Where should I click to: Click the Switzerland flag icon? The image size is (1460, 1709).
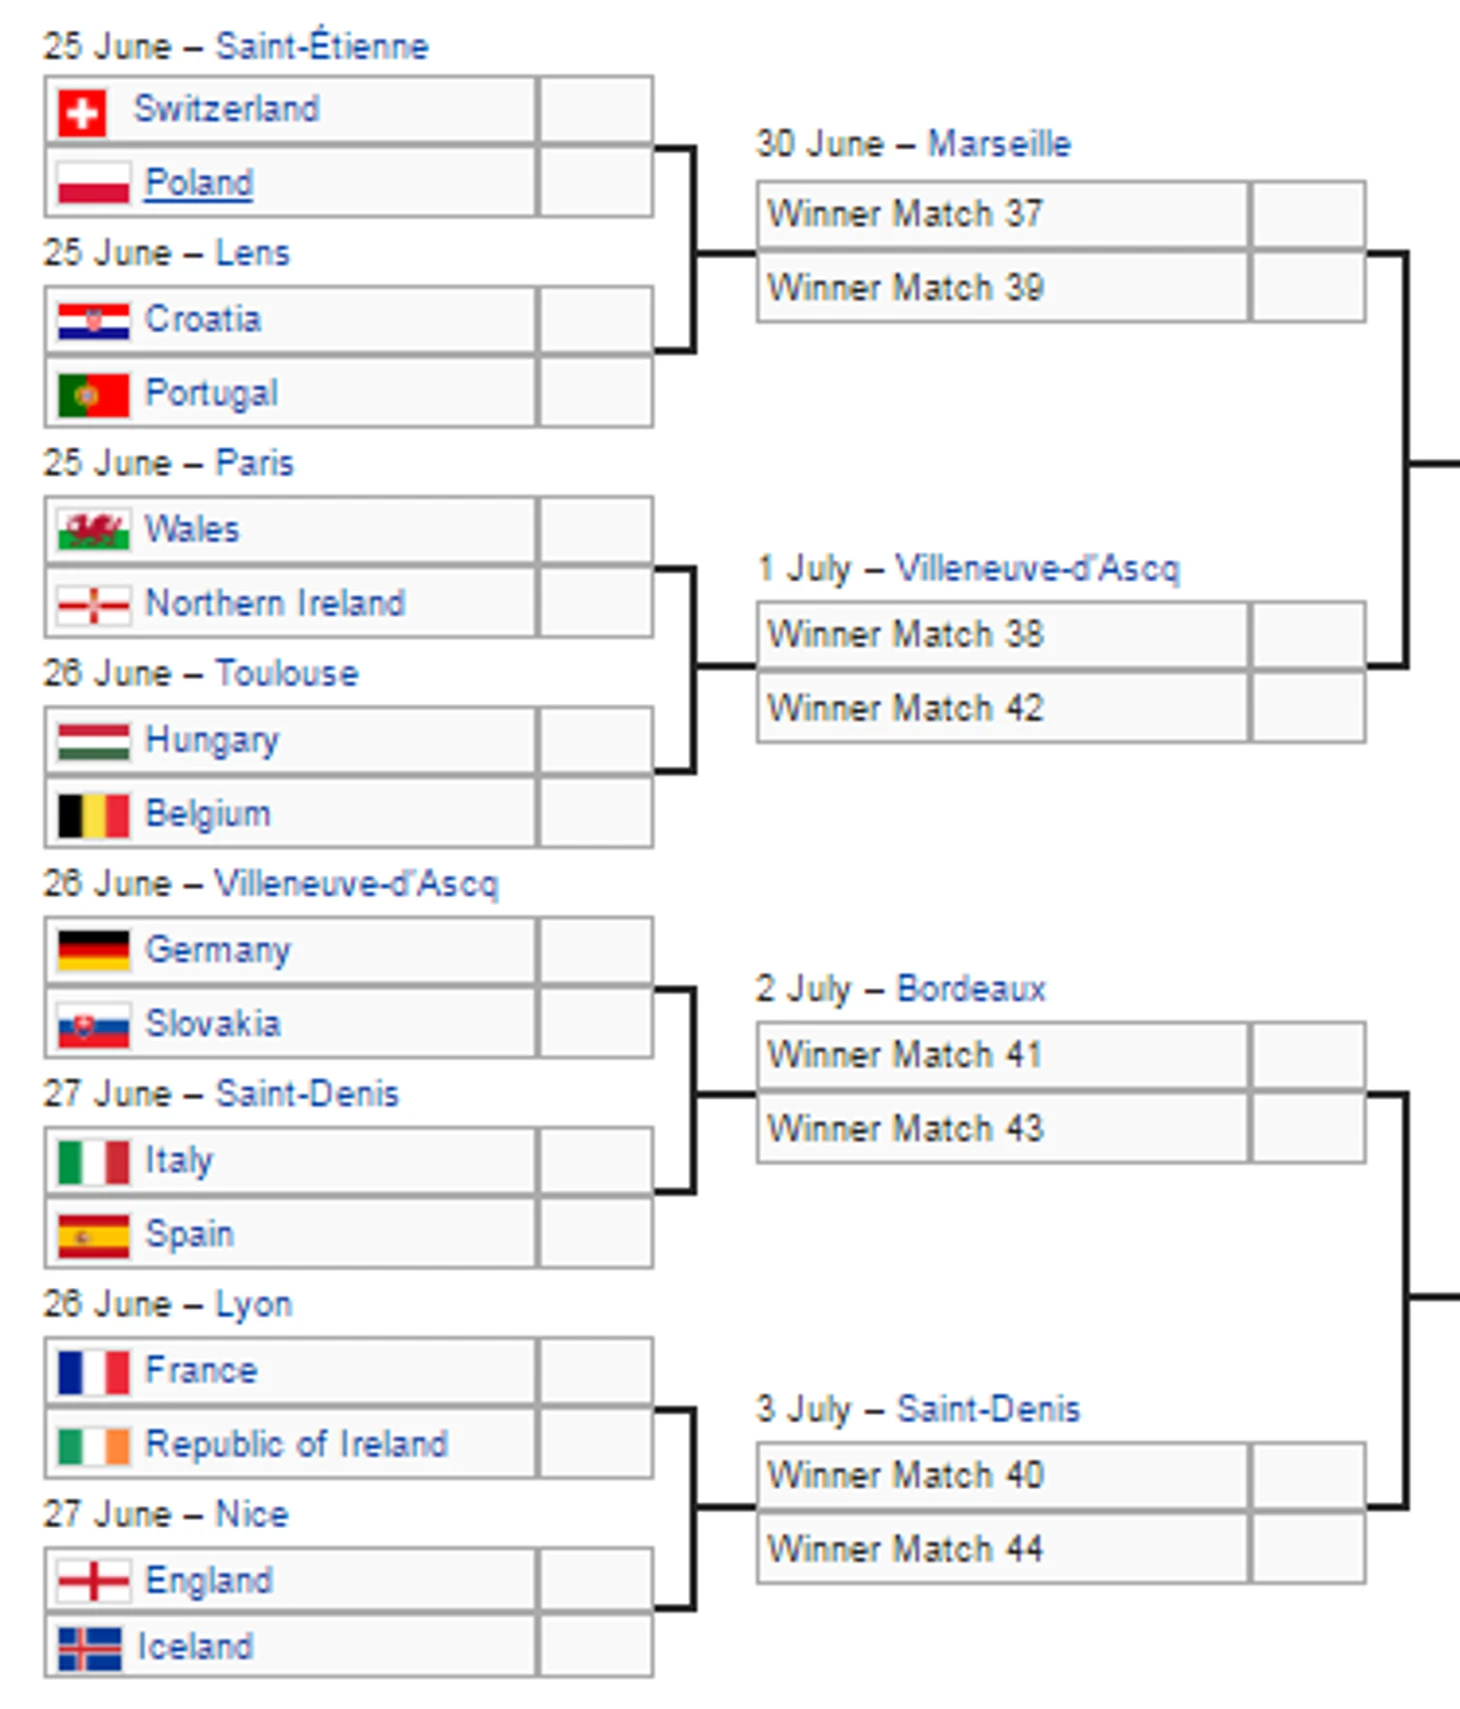(x=81, y=111)
